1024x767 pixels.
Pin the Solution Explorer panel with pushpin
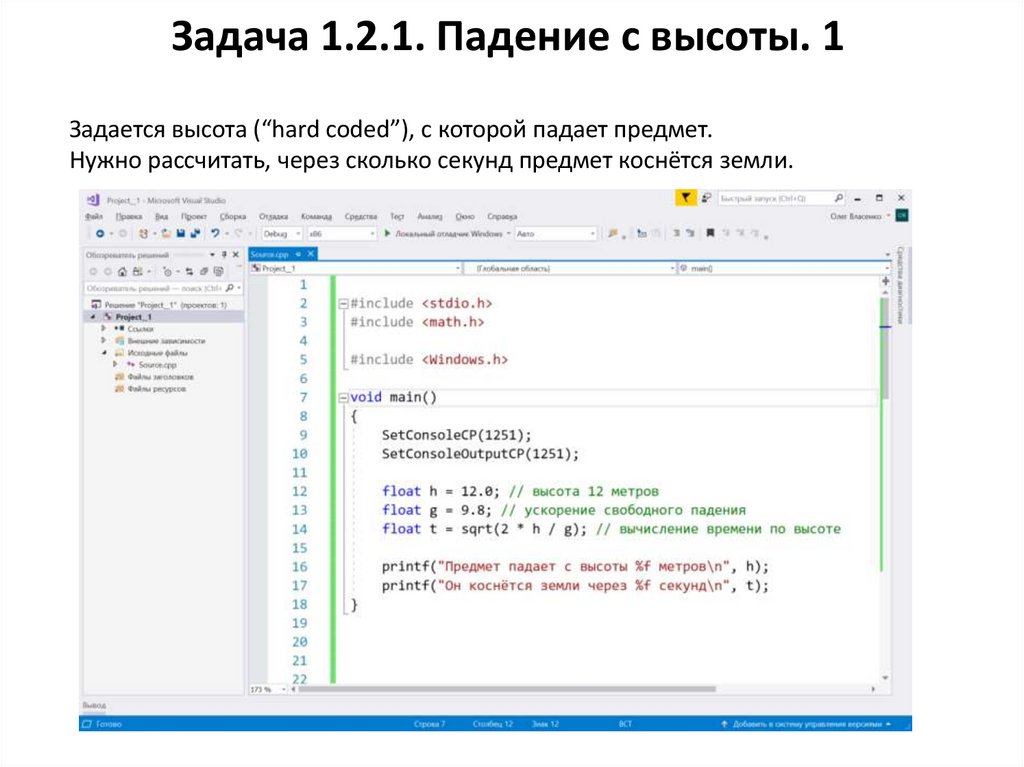tap(224, 254)
